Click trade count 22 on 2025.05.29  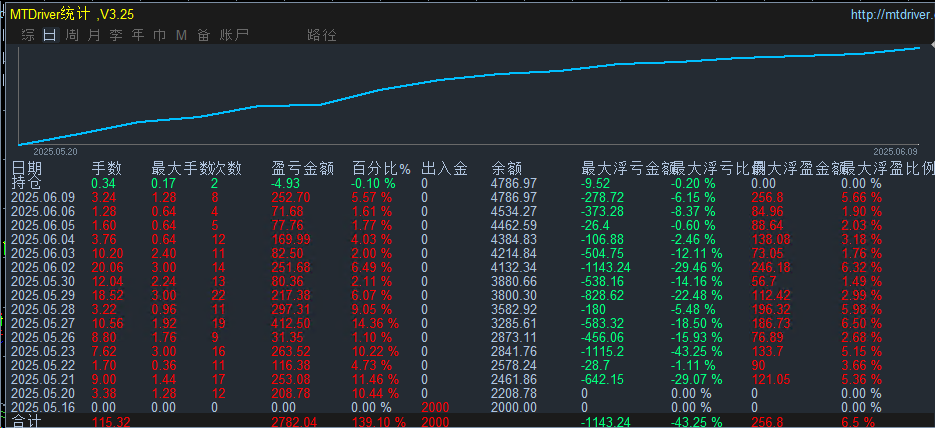tap(217, 295)
